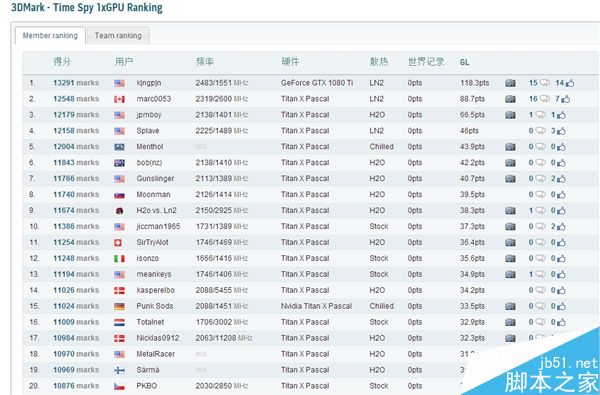Click 3DMark Time Spy 1xGPU Ranking heading
600x395 pixels.
coord(87,8)
